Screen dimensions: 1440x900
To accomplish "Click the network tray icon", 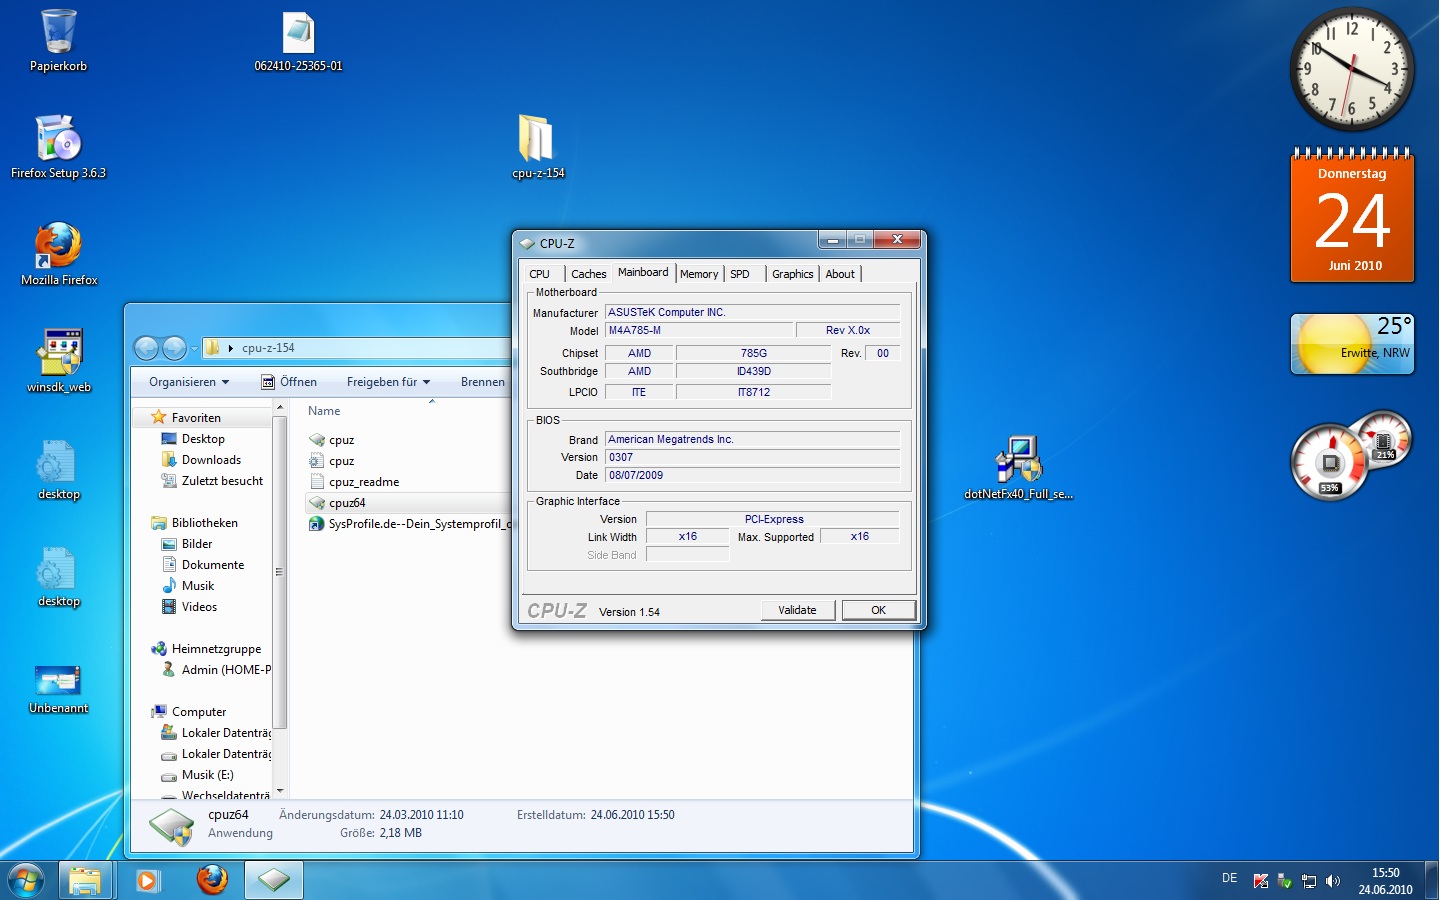I will click(x=1309, y=881).
